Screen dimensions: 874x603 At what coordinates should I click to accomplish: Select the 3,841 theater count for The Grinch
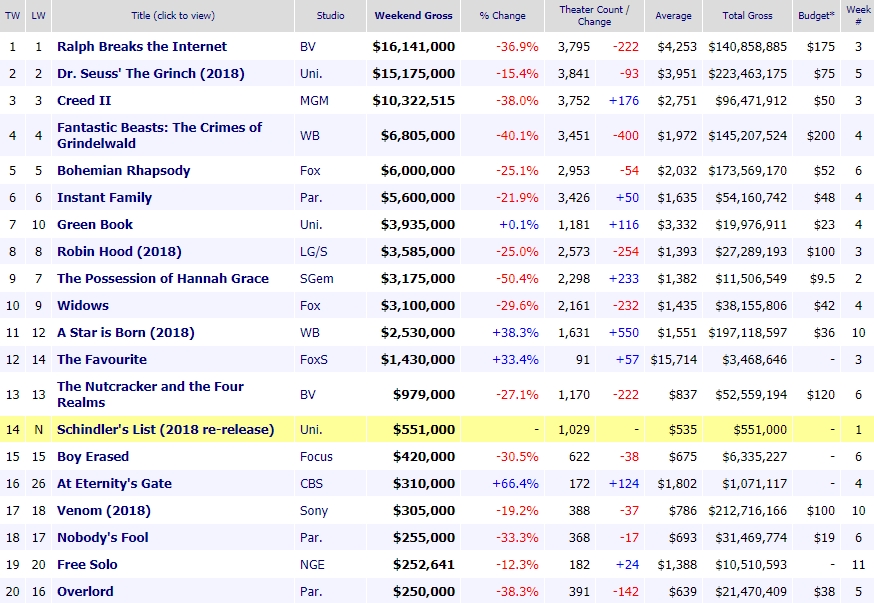tap(574, 74)
